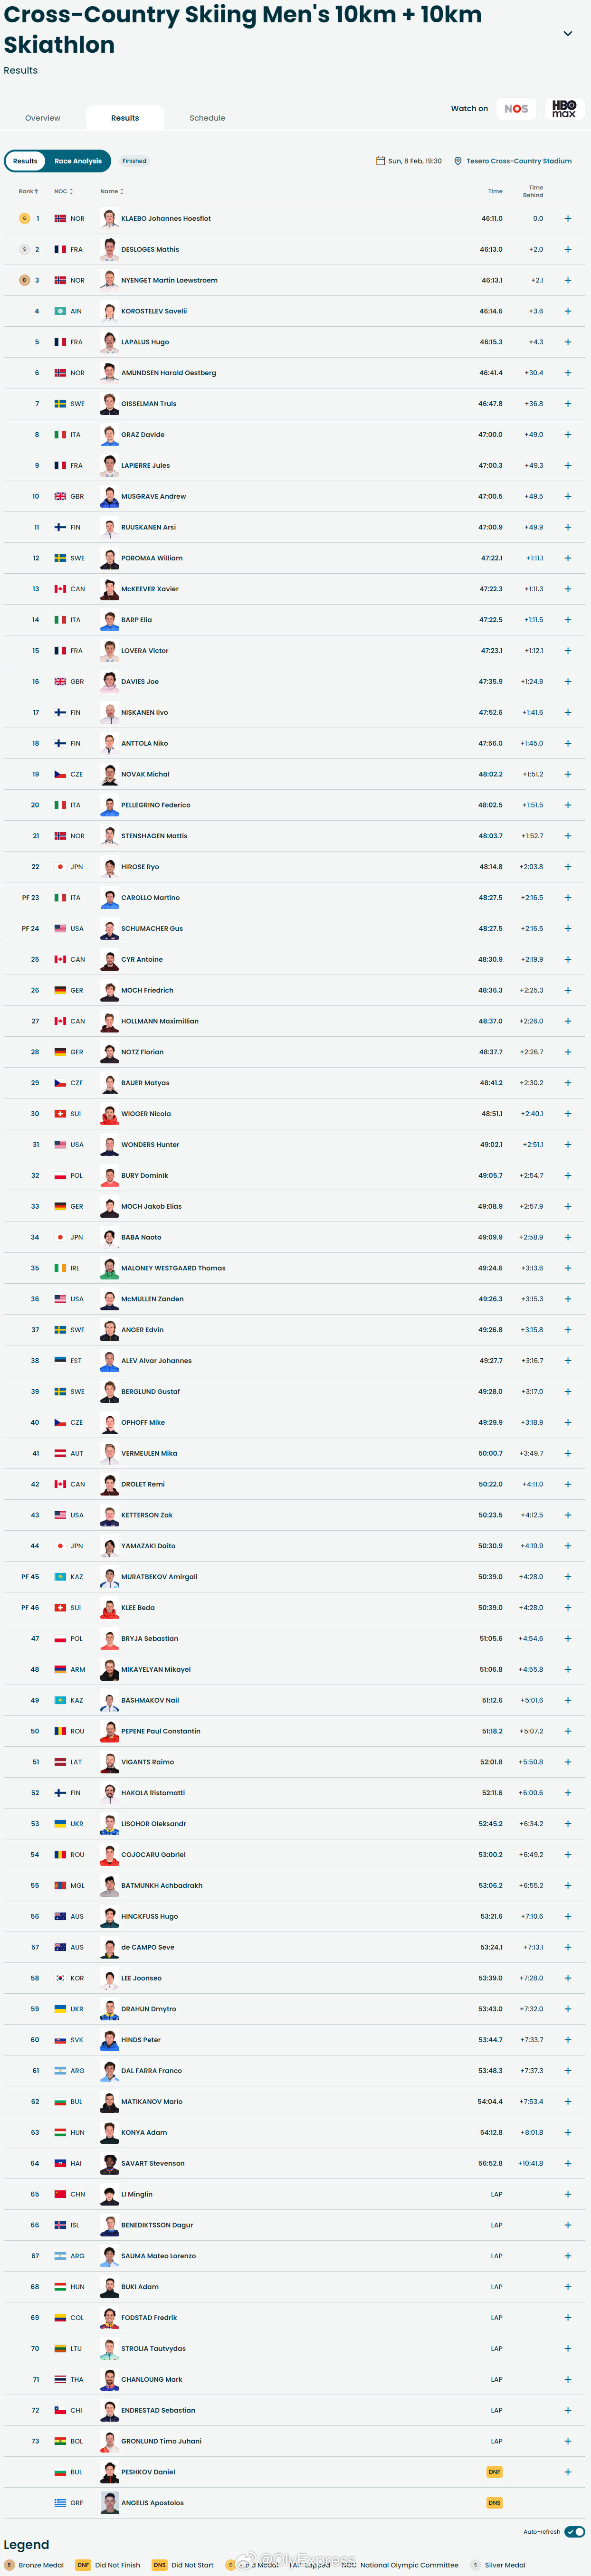Screen dimensions: 591x2576
Task: Click the bronze medal icon beside NYENGET
Action: point(24,280)
